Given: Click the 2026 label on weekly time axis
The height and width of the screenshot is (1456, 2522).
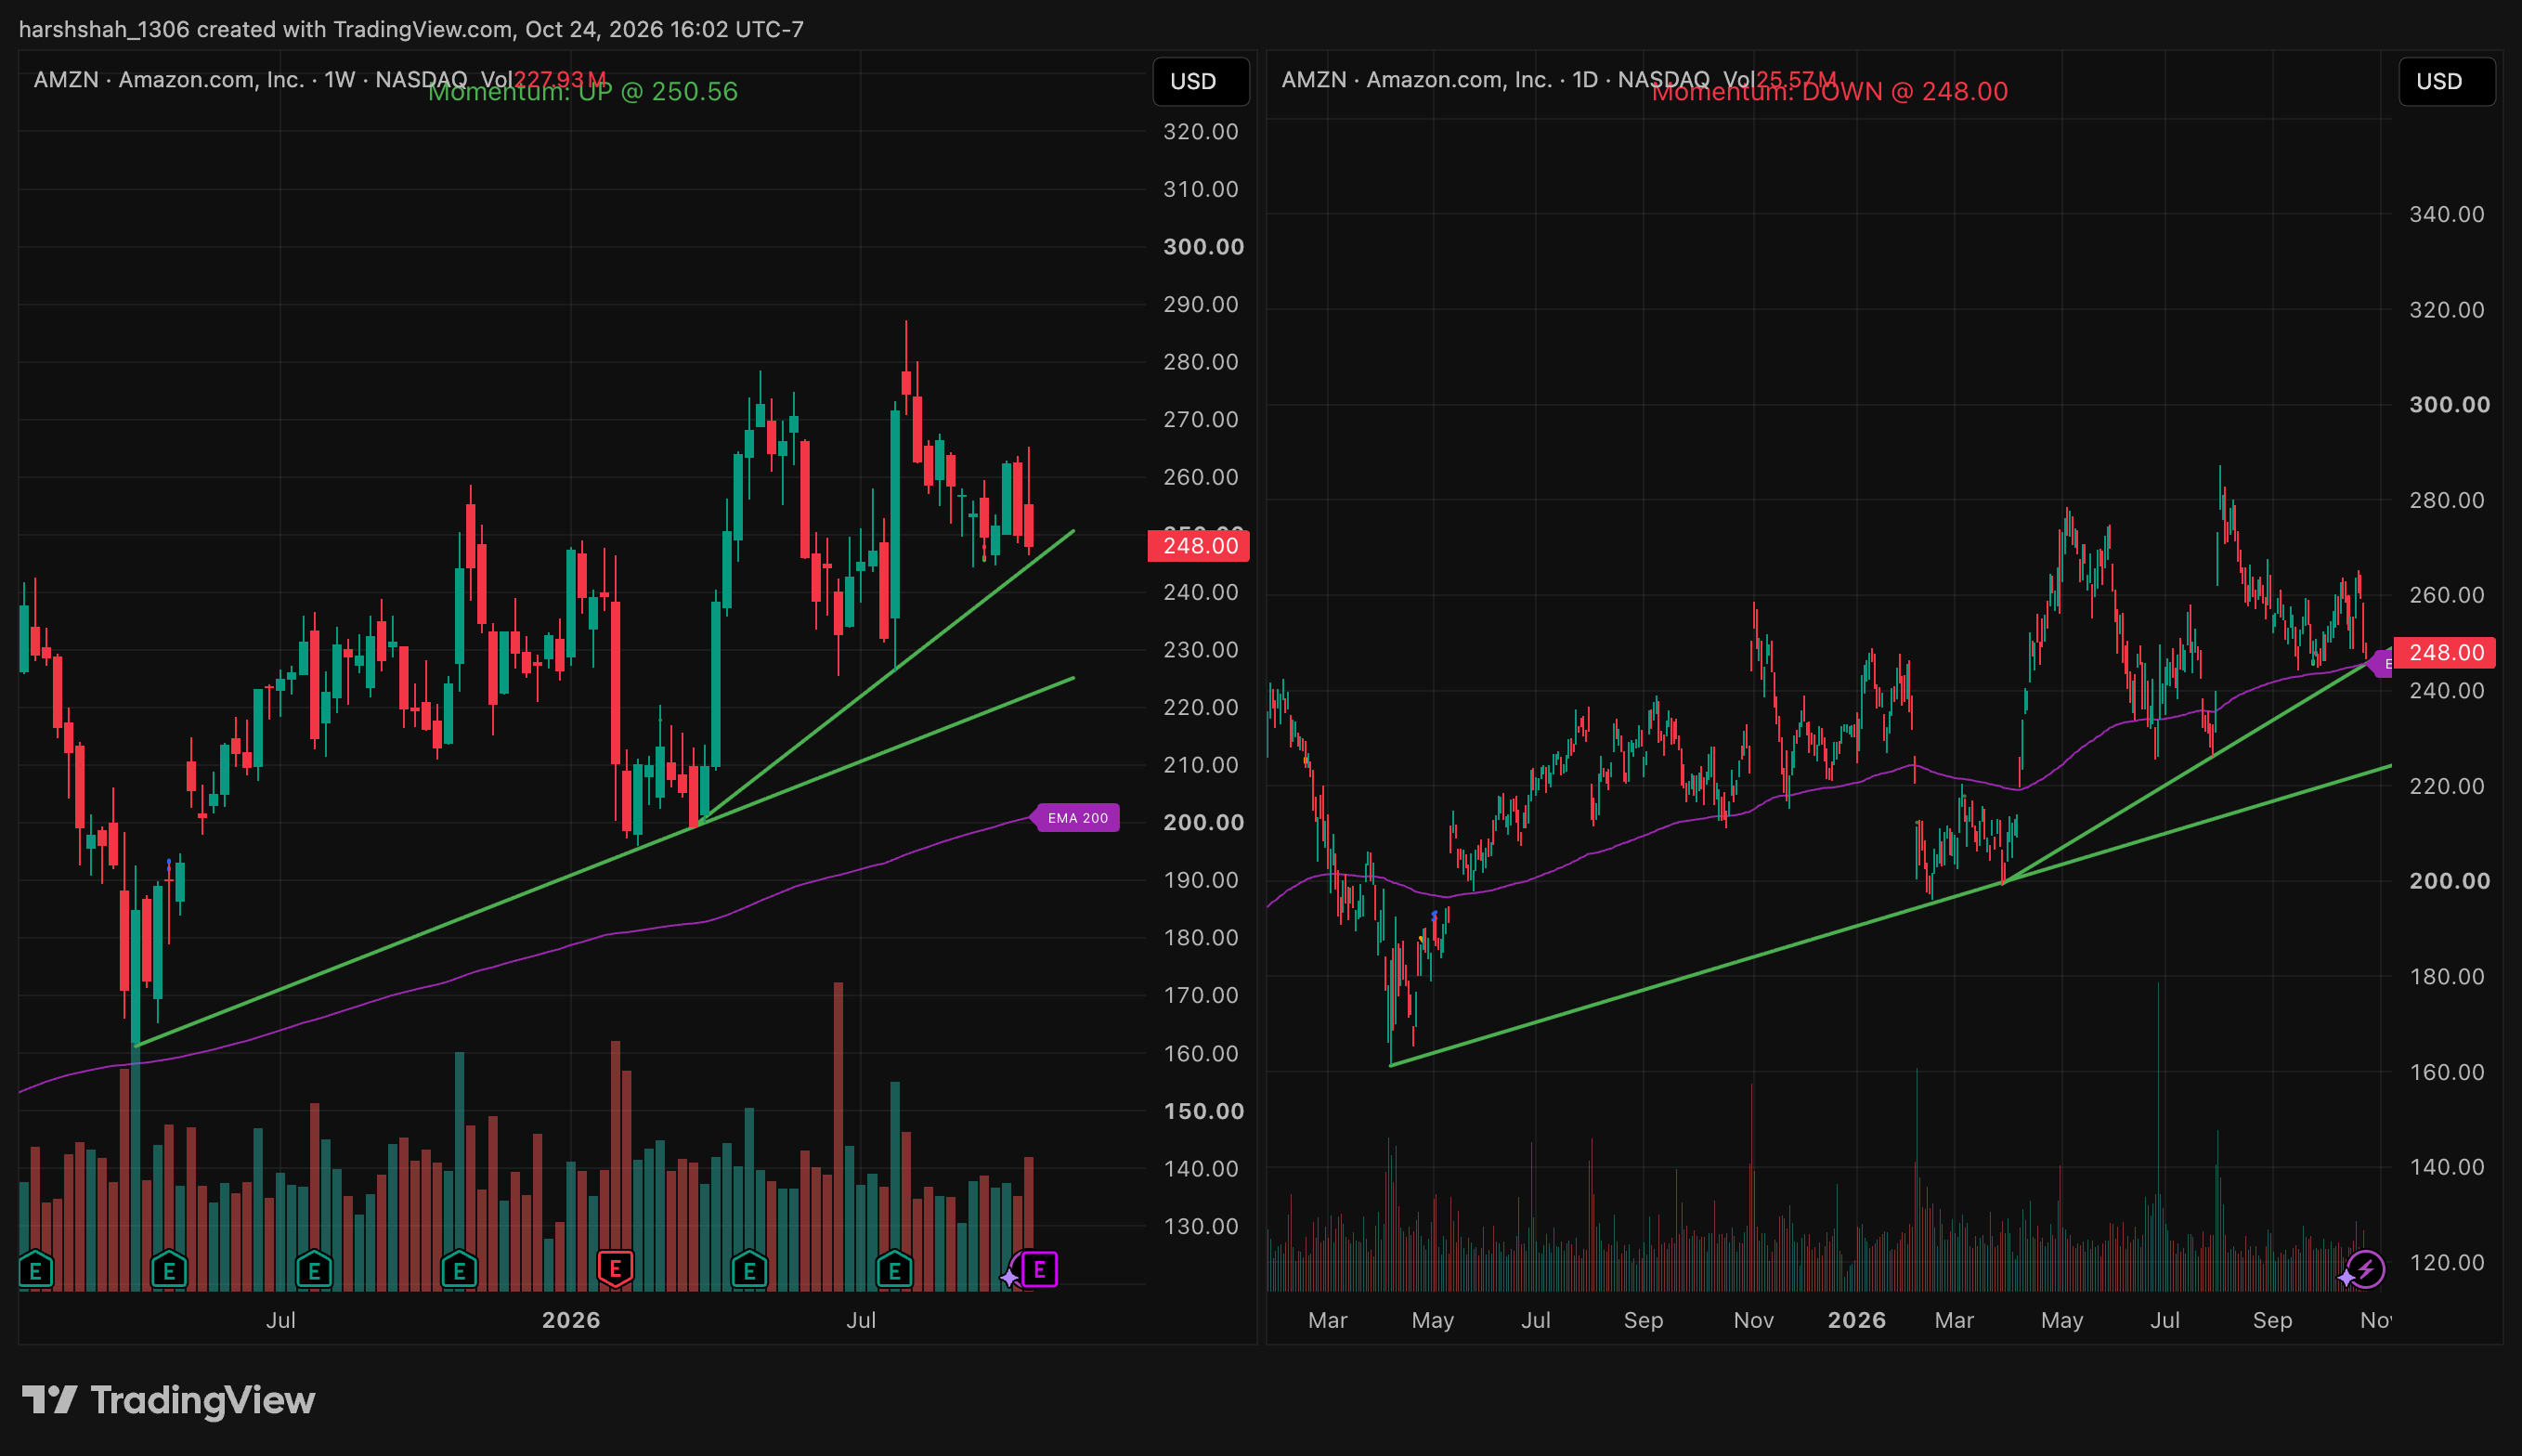Looking at the screenshot, I should coord(571,1320).
